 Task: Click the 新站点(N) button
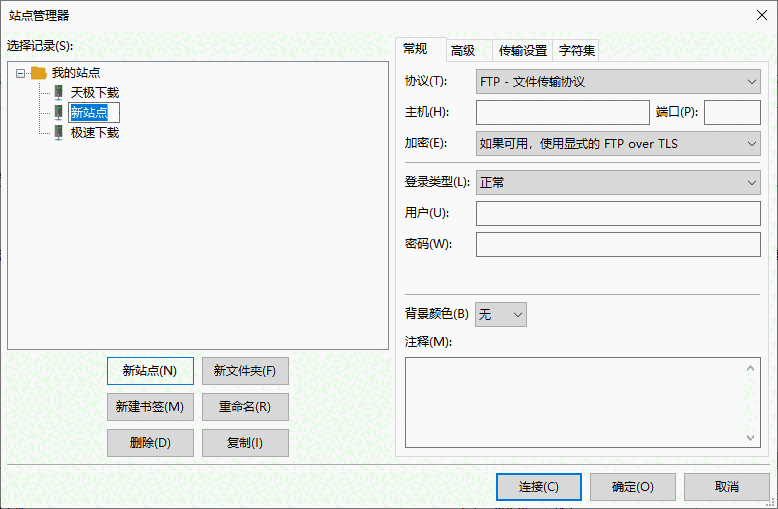coord(150,371)
